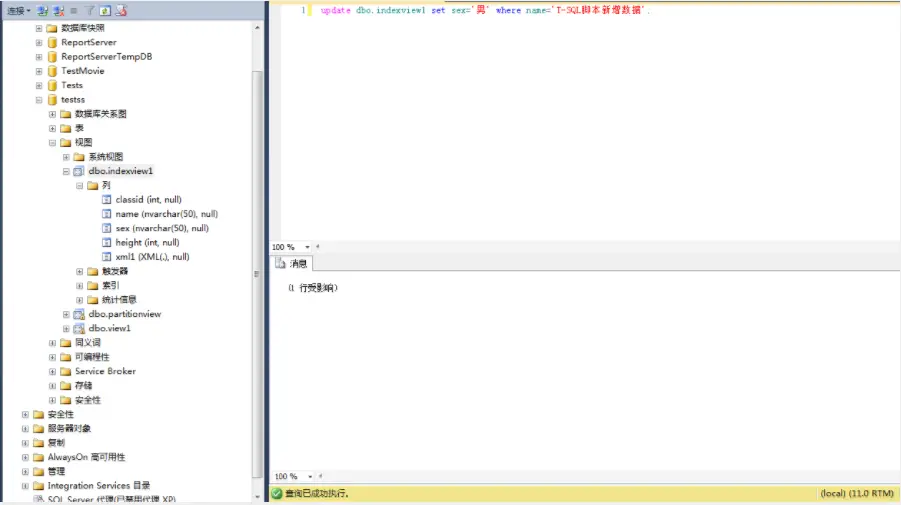The image size is (901, 505).
Task: Expand the 数据库快照 node
Action: 38,28
